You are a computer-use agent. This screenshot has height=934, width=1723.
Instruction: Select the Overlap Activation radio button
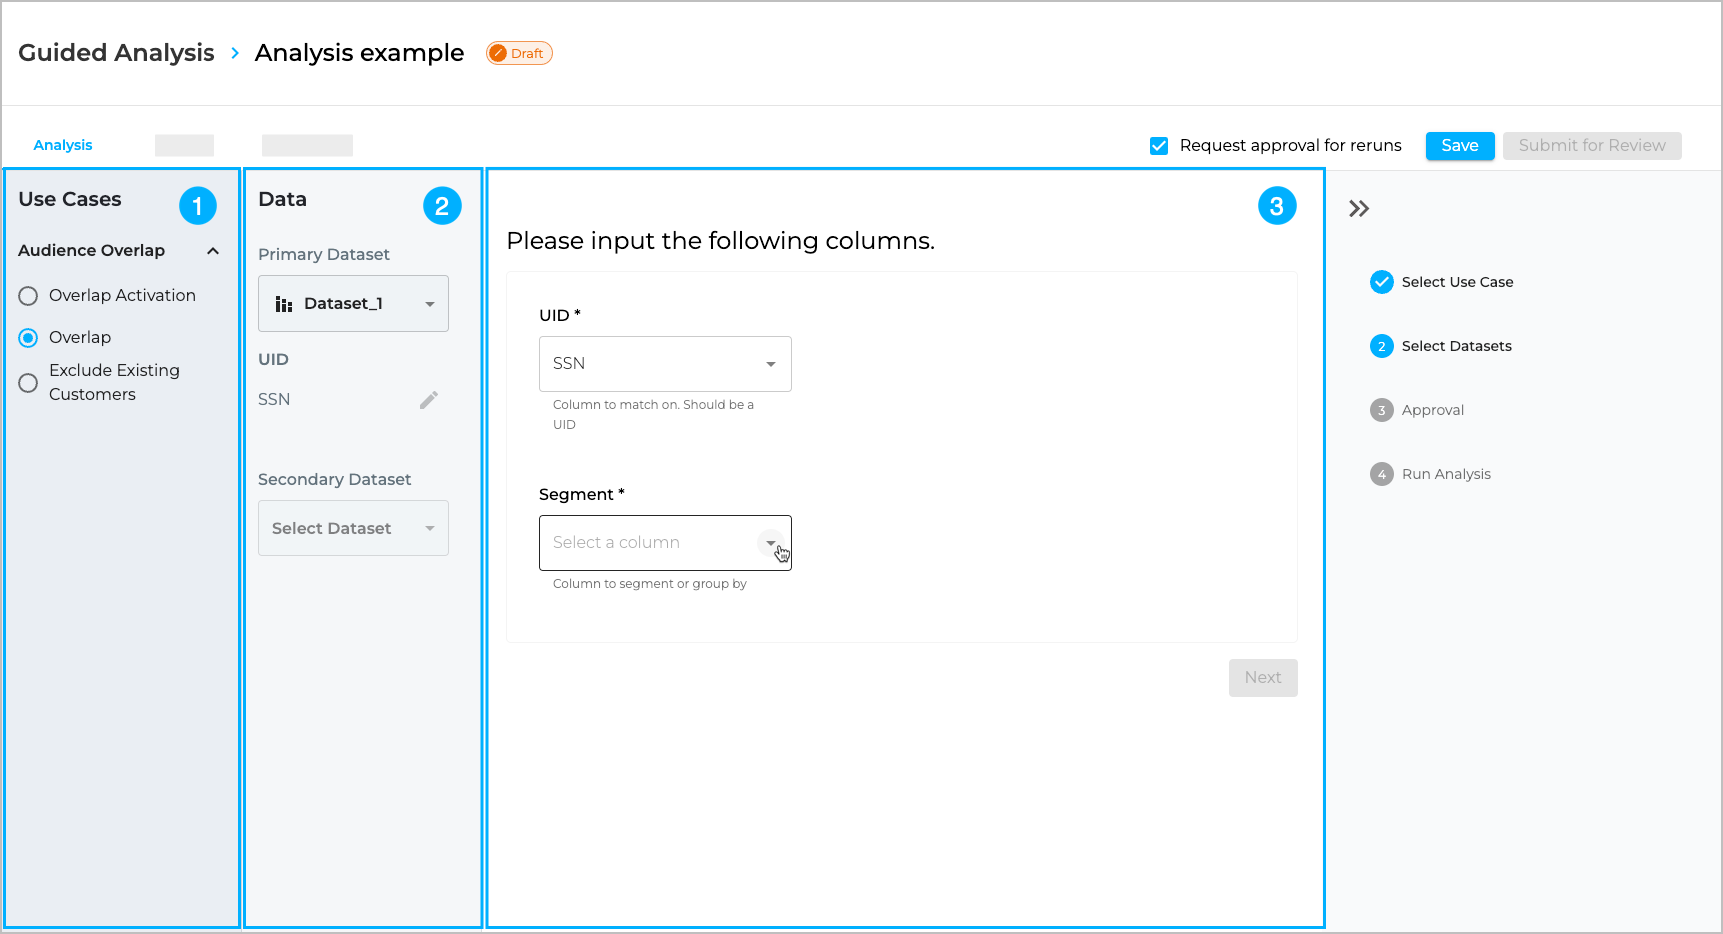coord(28,296)
